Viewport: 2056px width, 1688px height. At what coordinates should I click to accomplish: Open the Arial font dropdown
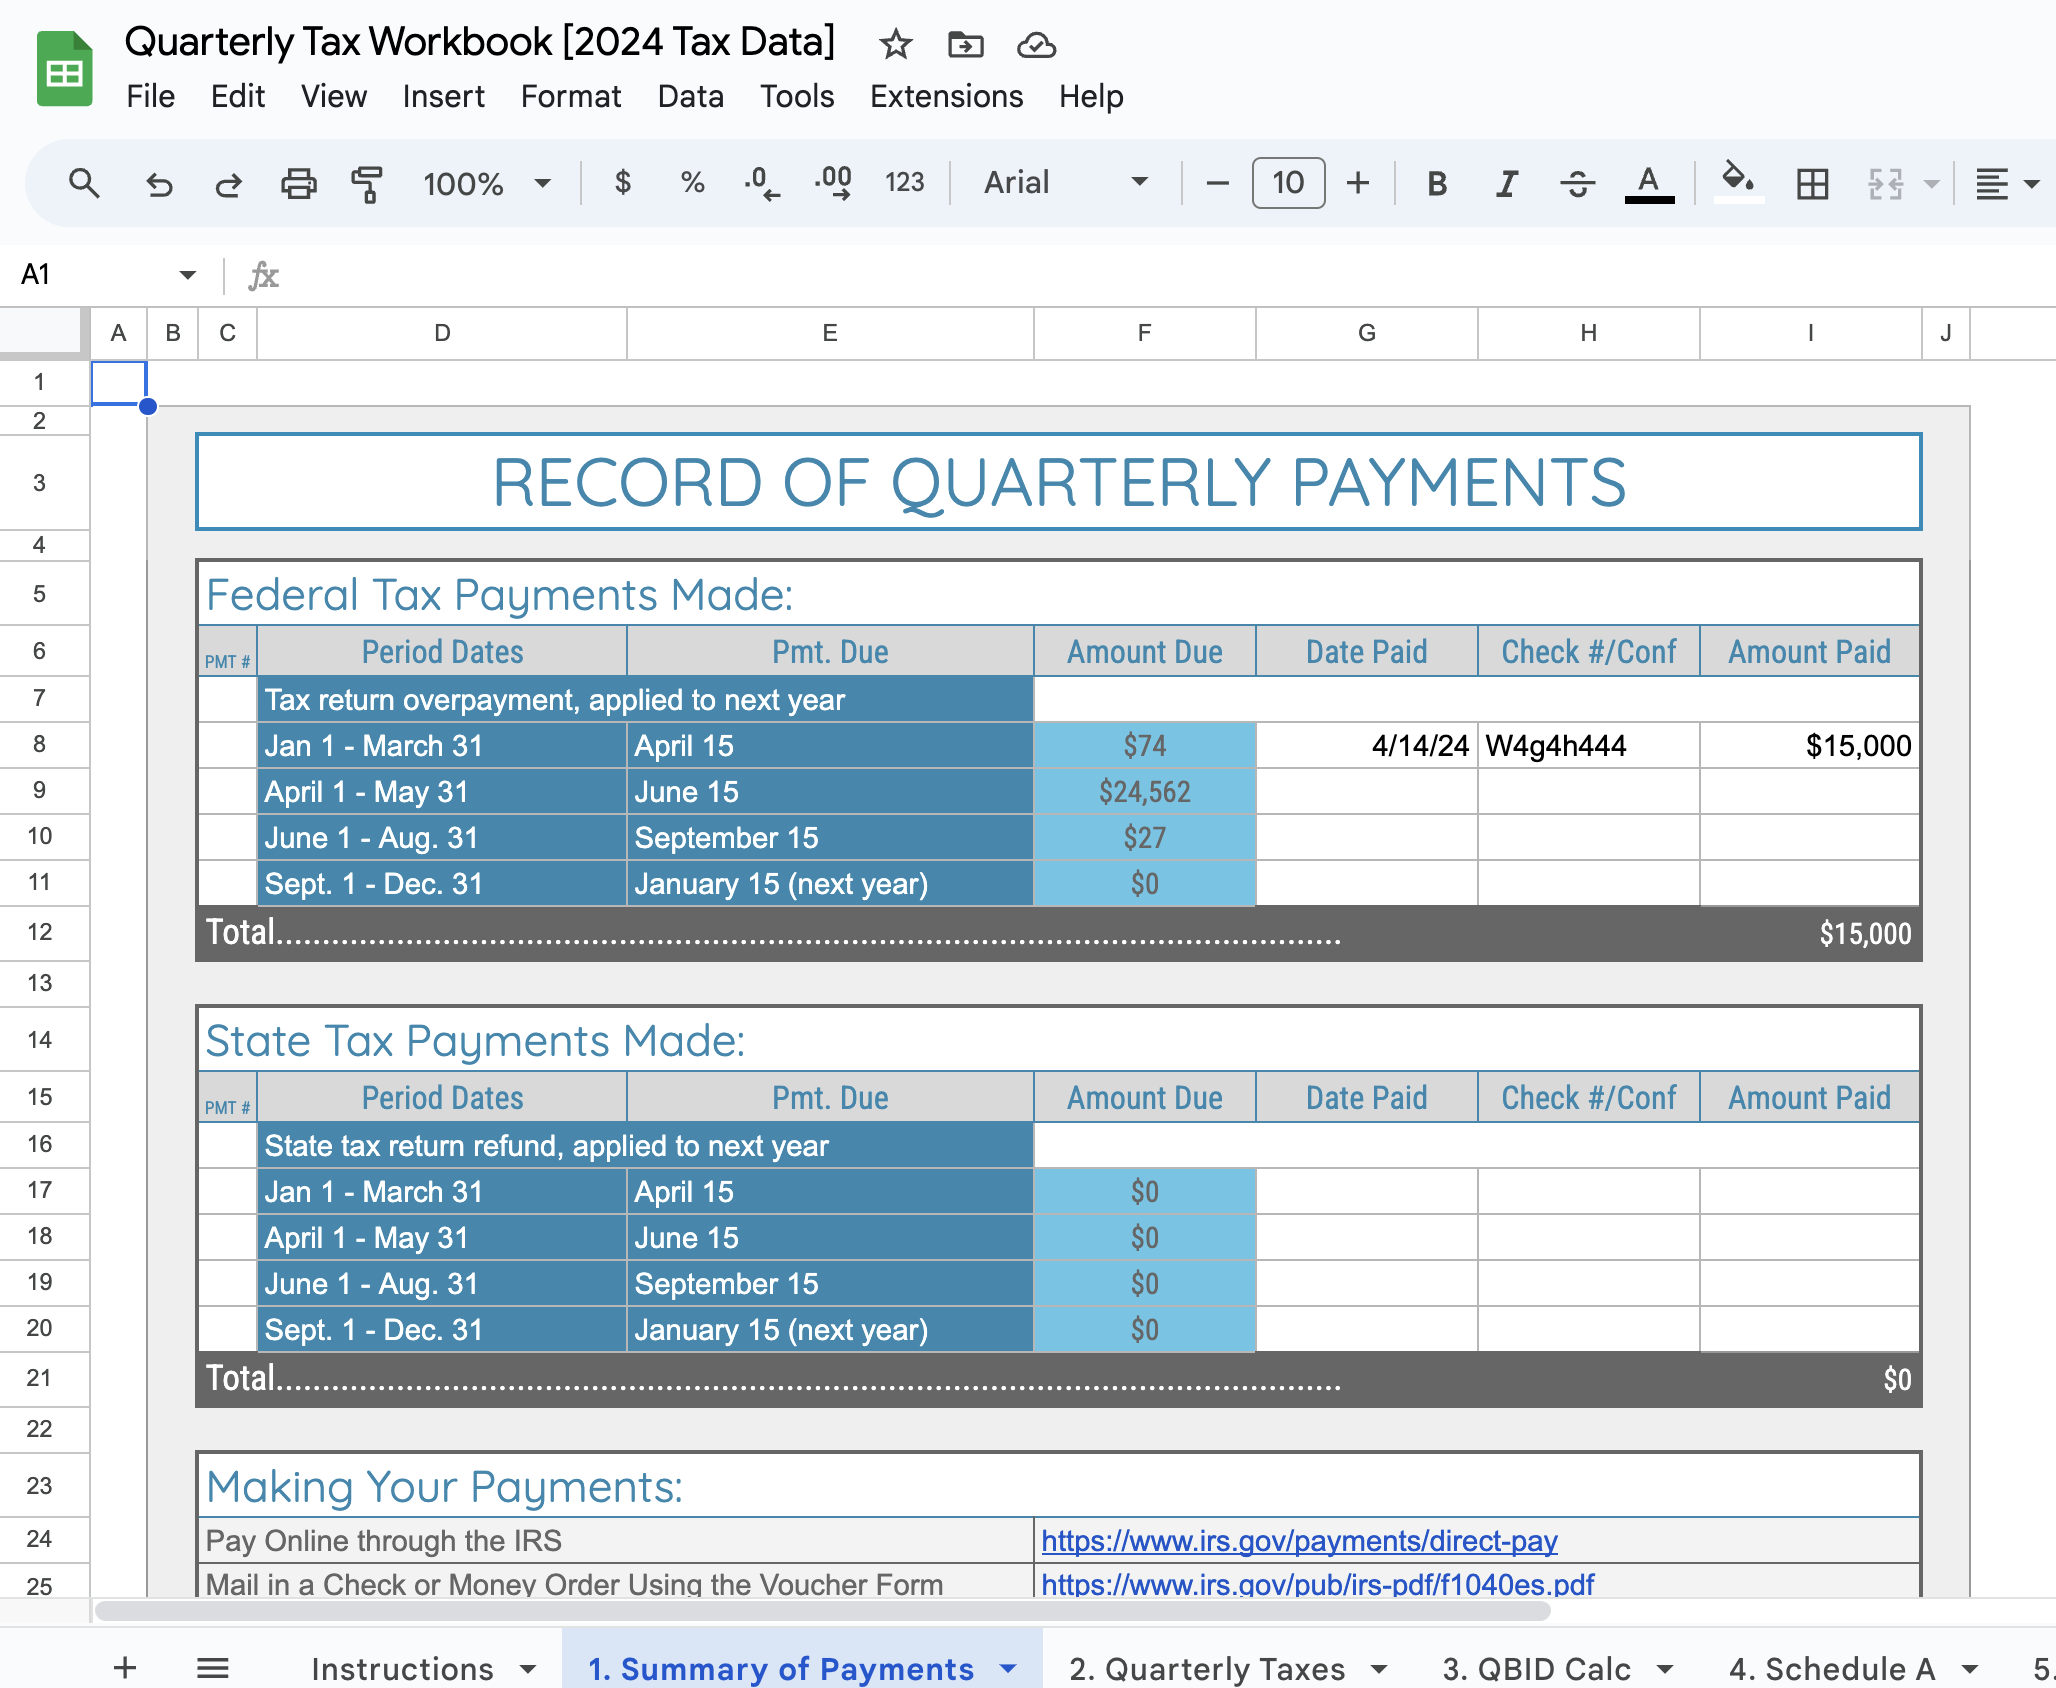tap(1065, 183)
